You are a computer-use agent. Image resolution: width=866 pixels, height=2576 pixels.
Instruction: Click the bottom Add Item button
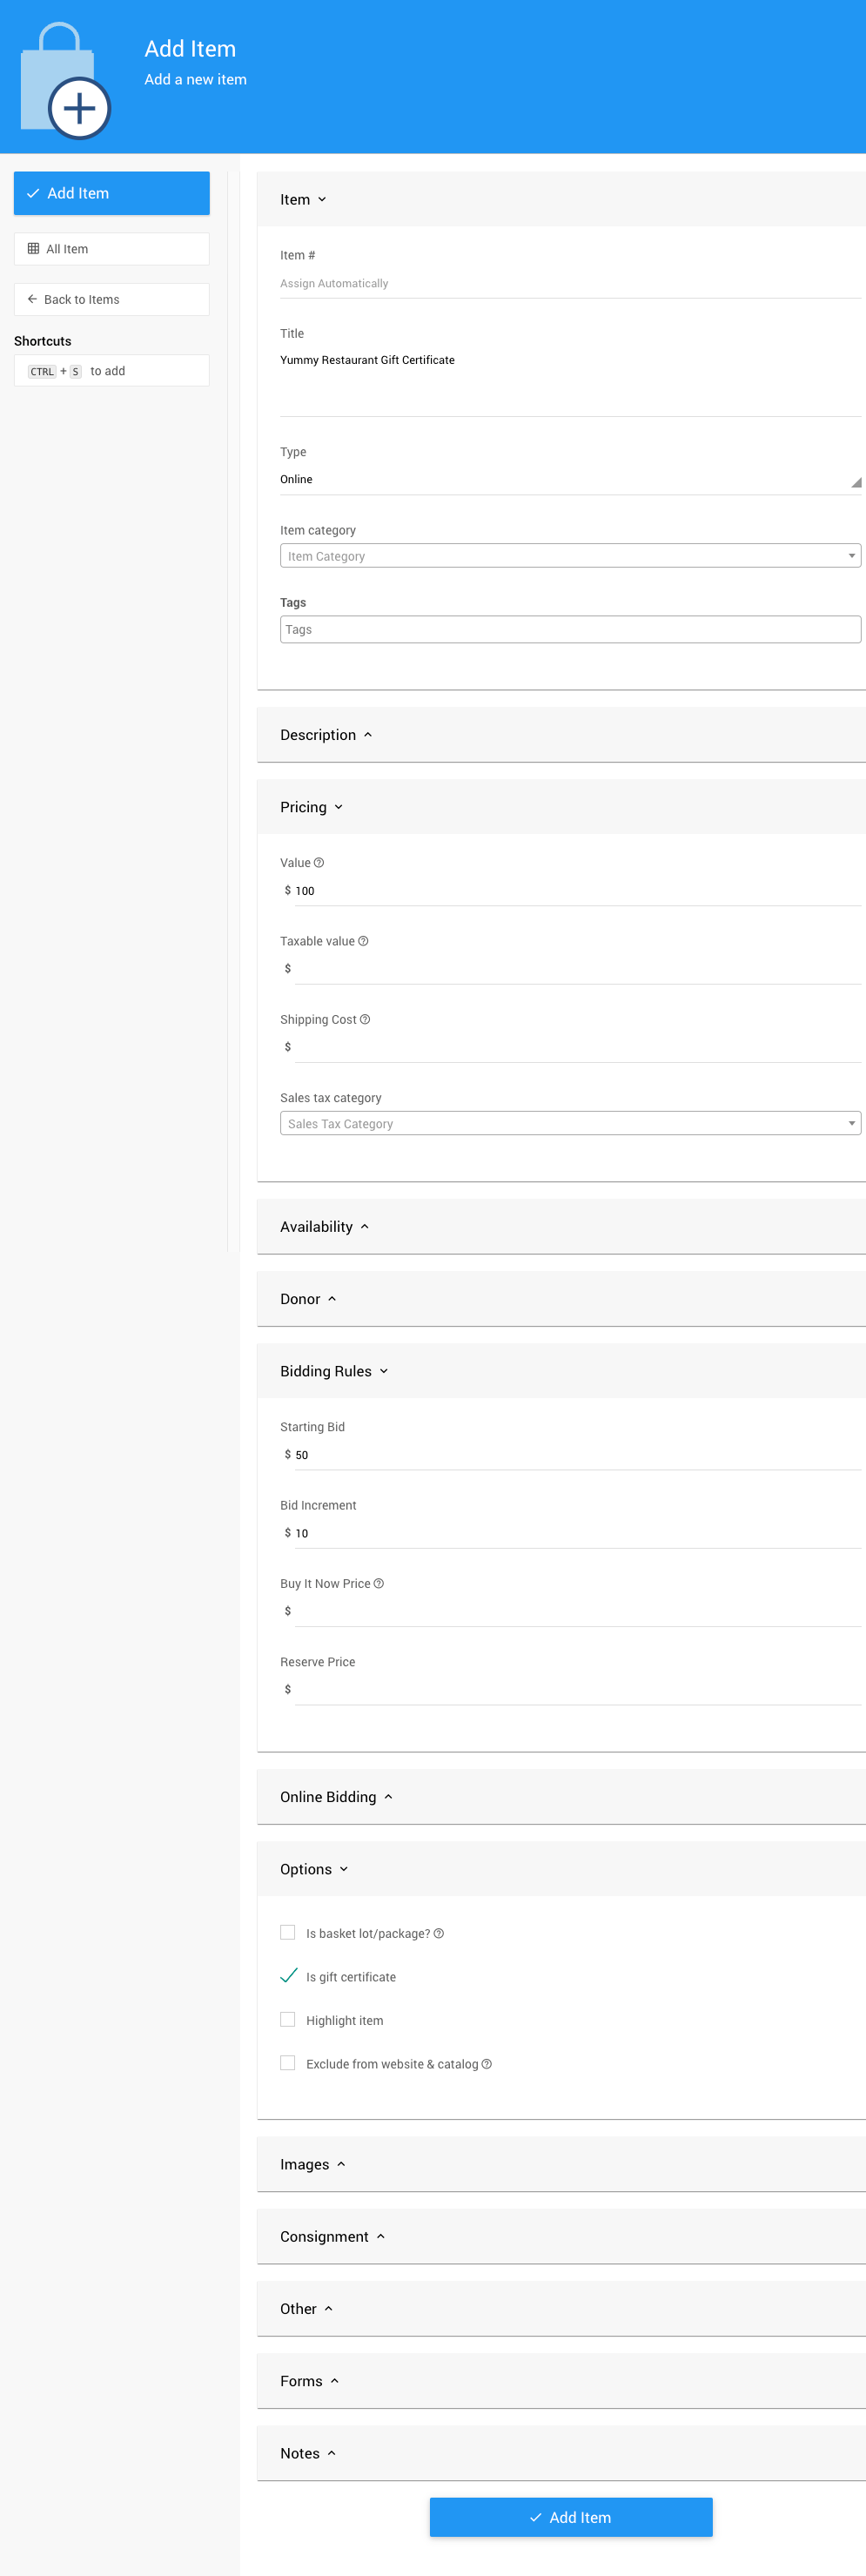570,2517
